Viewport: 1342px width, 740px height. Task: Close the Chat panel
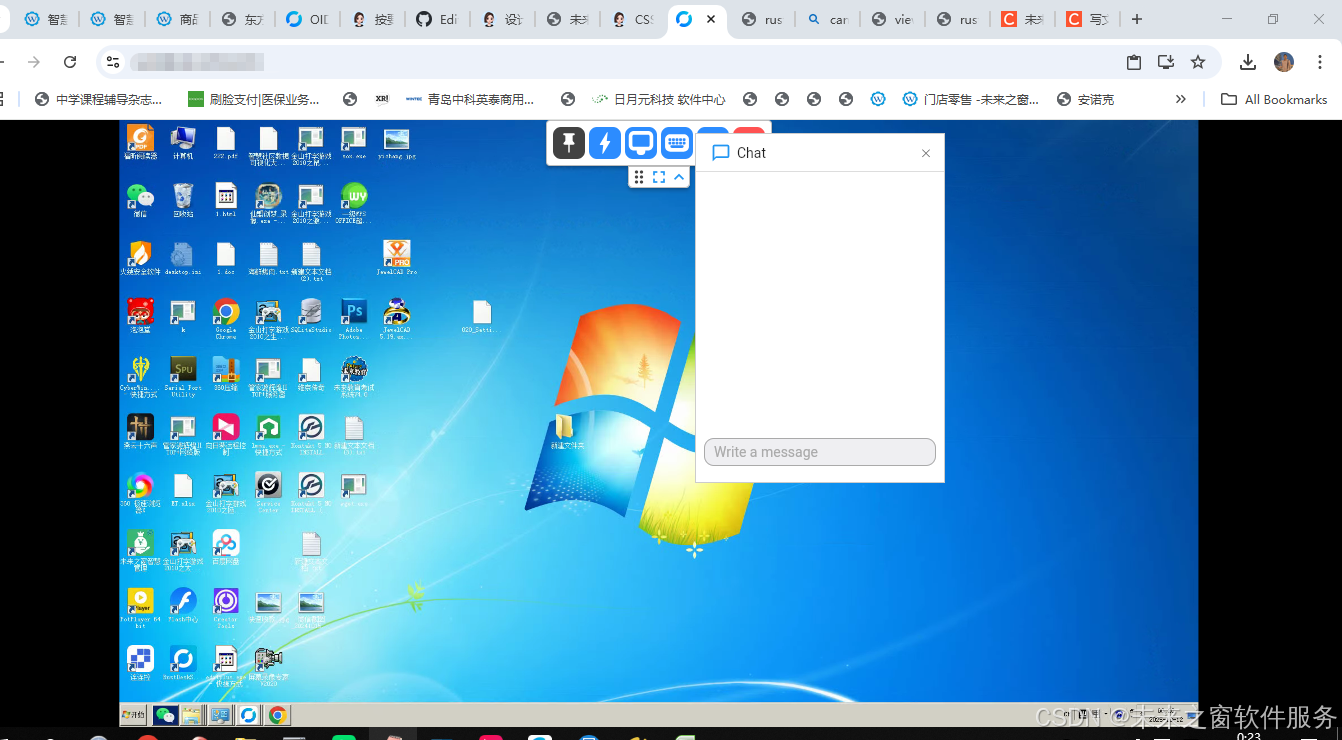926,153
